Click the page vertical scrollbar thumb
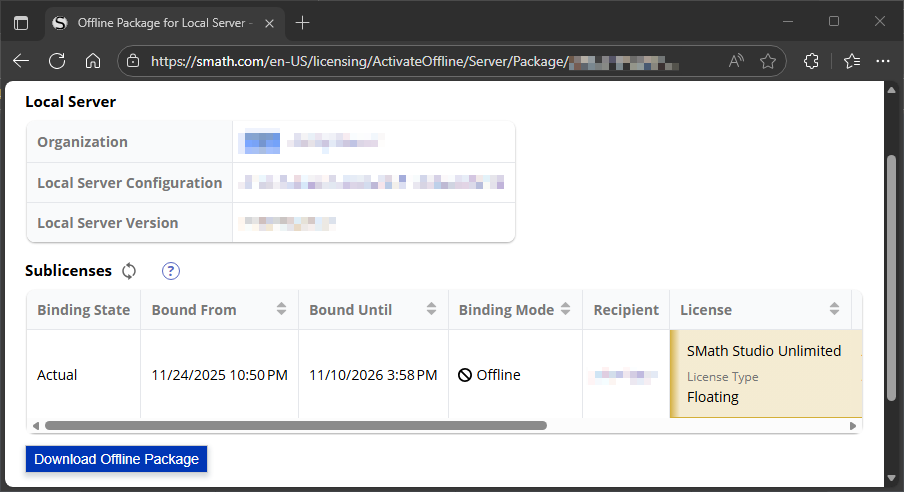This screenshot has width=904, height=492. pyautogui.click(x=891, y=278)
